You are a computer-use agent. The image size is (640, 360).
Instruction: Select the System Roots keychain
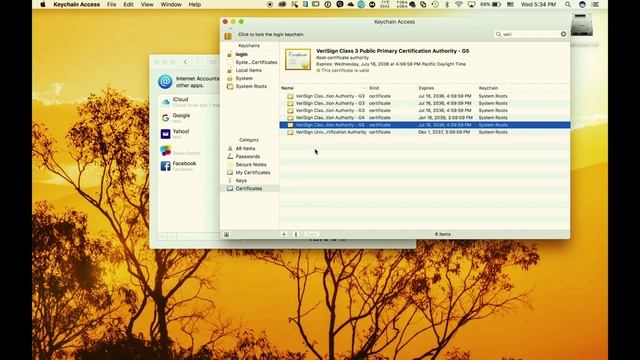(x=251, y=87)
